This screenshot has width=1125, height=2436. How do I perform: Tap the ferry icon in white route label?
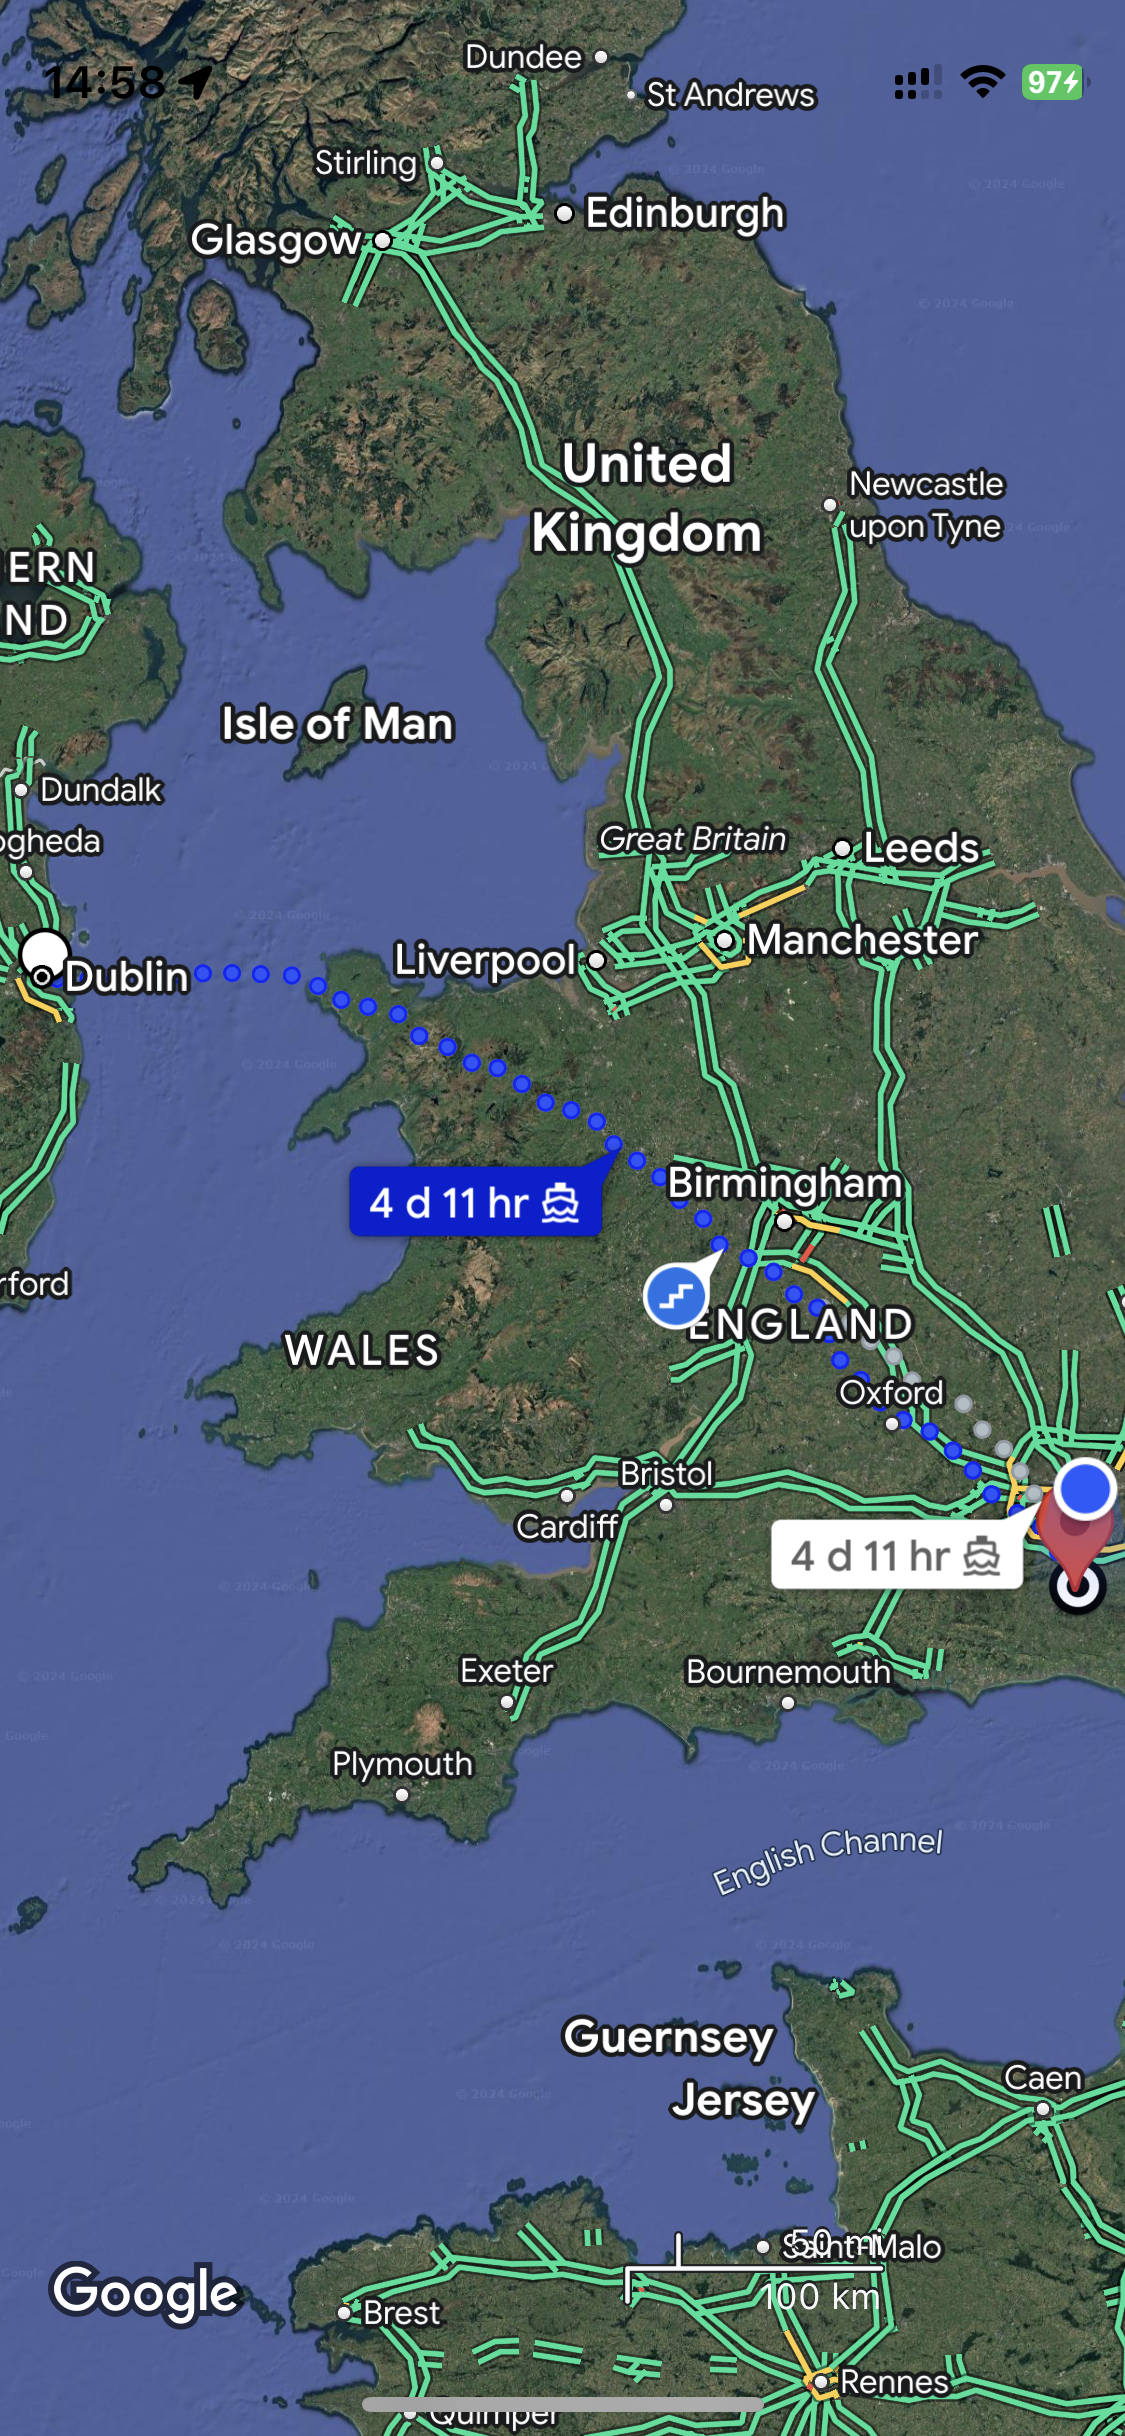click(x=981, y=1556)
